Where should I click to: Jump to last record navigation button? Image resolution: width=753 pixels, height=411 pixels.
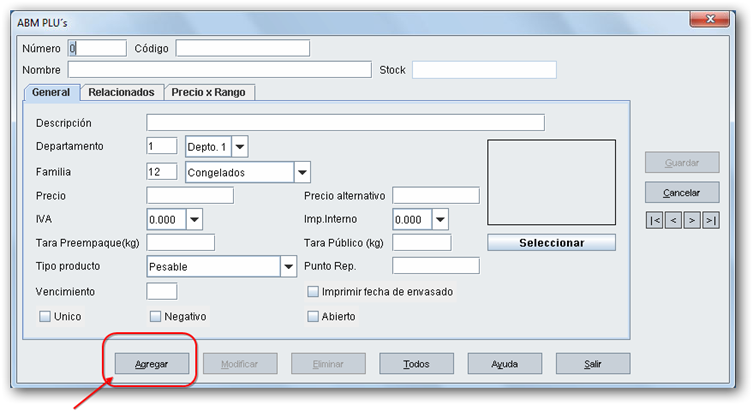(x=711, y=220)
